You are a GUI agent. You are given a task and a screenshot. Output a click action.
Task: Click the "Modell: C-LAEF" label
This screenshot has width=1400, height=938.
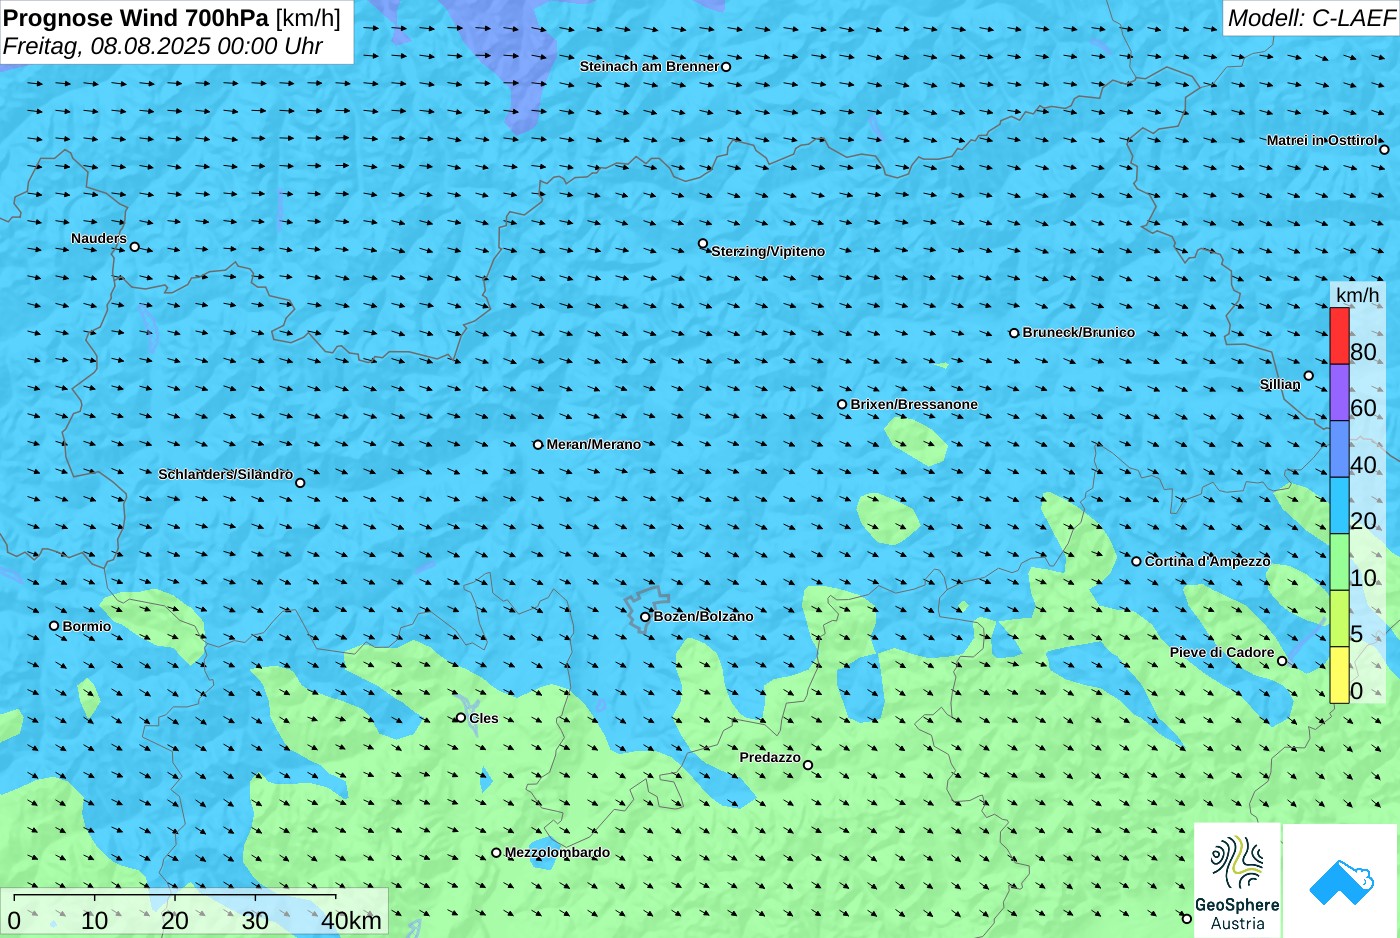pos(1311,18)
